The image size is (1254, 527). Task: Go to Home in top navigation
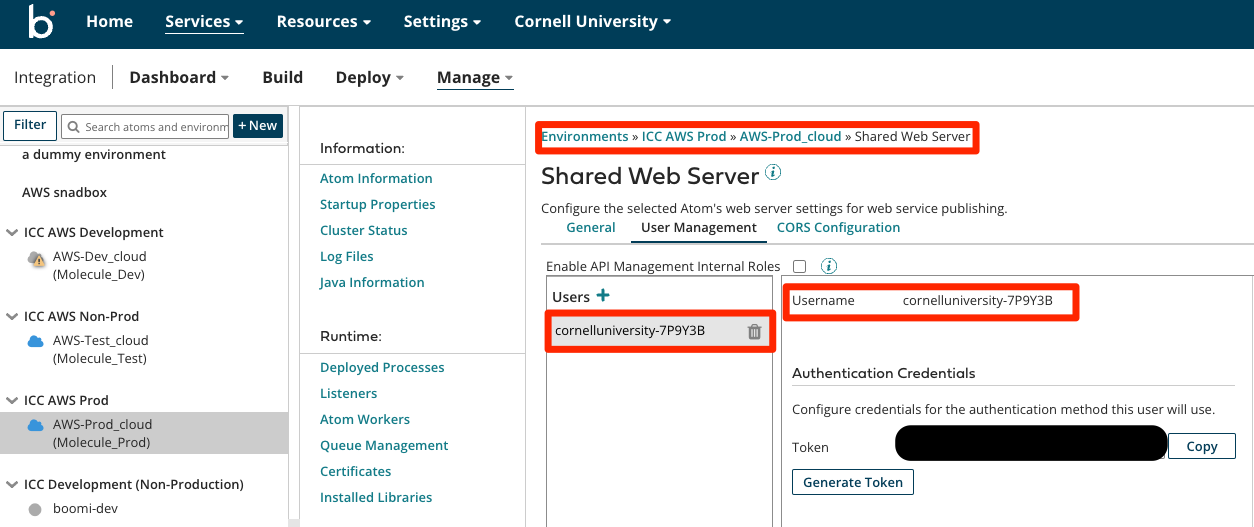click(x=110, y=21)
